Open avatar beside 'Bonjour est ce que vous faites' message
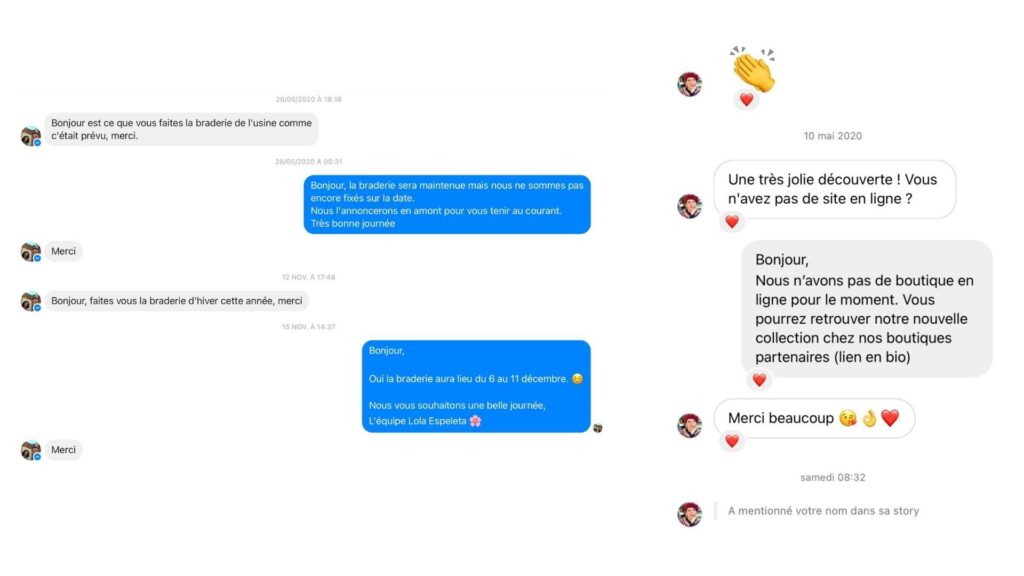1024x576 pixels. [31, 136]
